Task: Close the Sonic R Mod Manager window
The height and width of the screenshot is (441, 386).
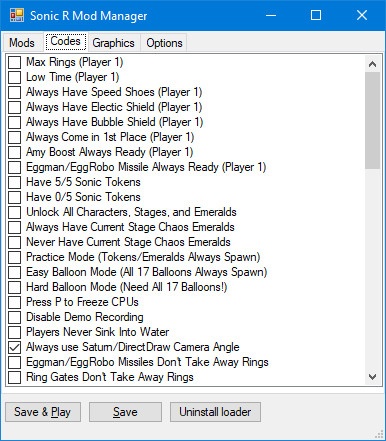Action: coord(362,15)
